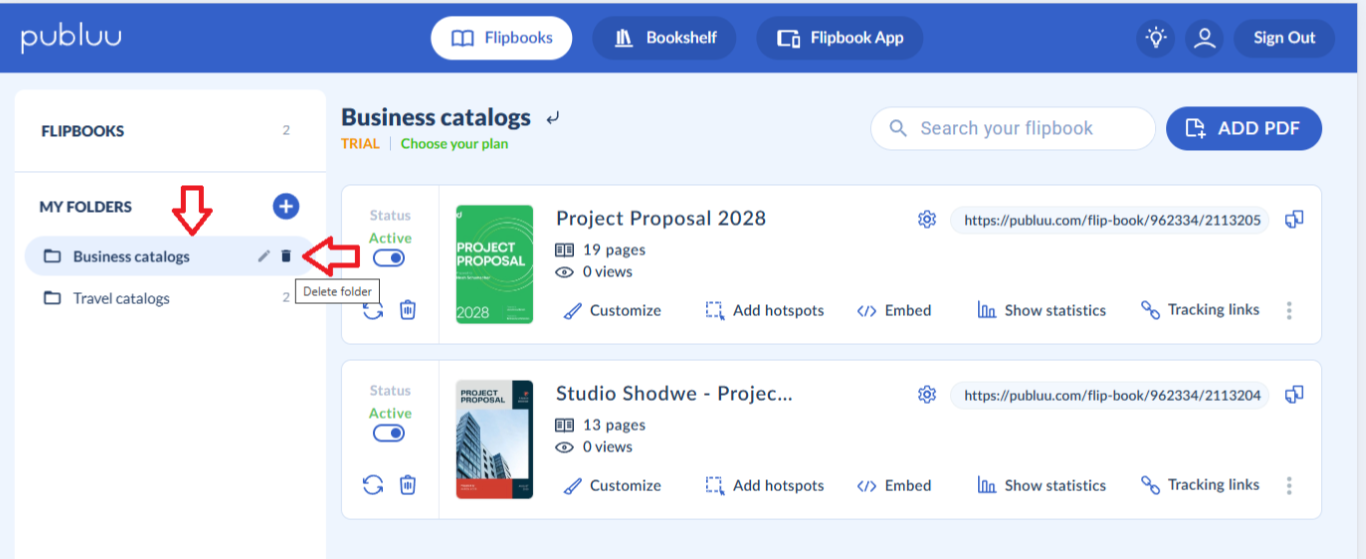
Task: Copy link of Project Proposal 2028
Action: click(x=1294, y=219)
